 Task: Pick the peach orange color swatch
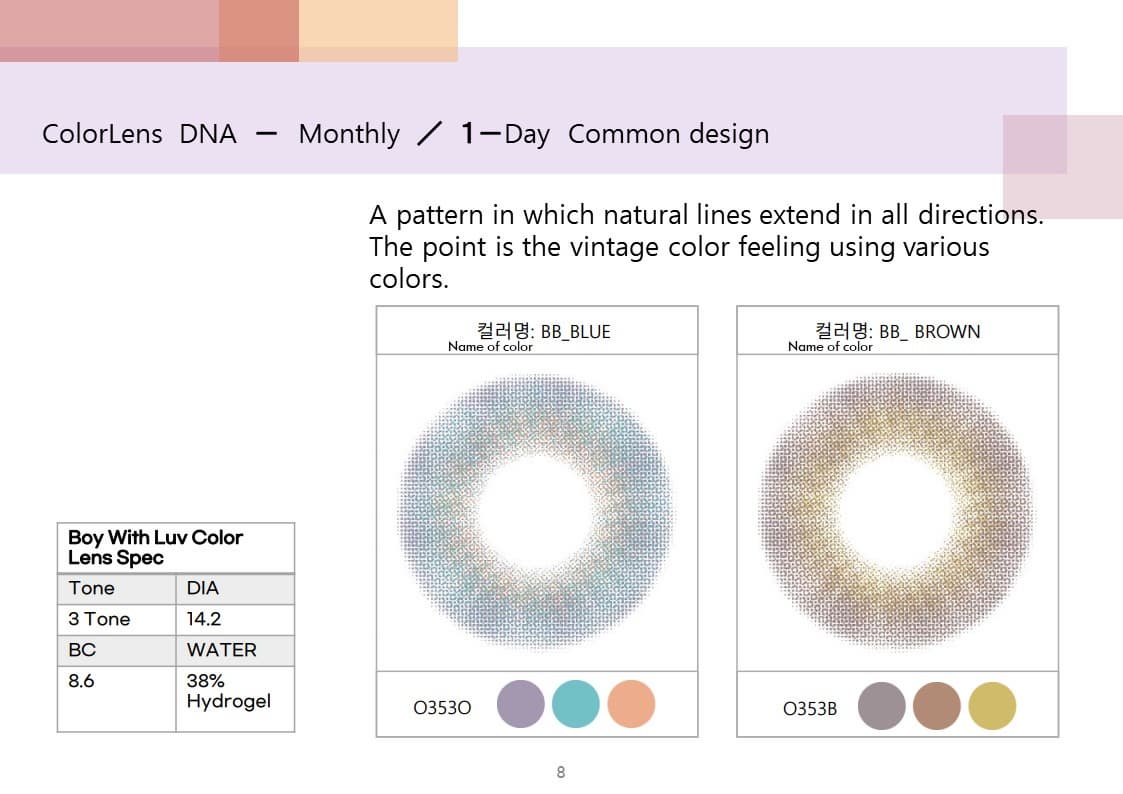coord(631,704)
